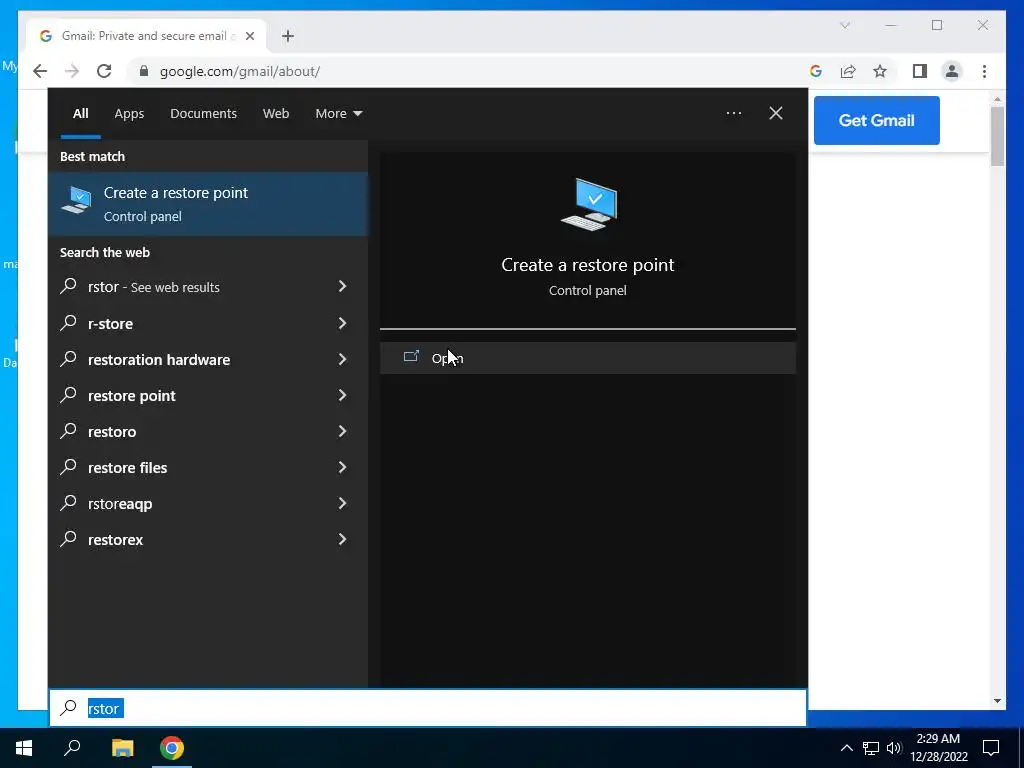Expand arrow next to 'restore point'

(x=342, y=394)
